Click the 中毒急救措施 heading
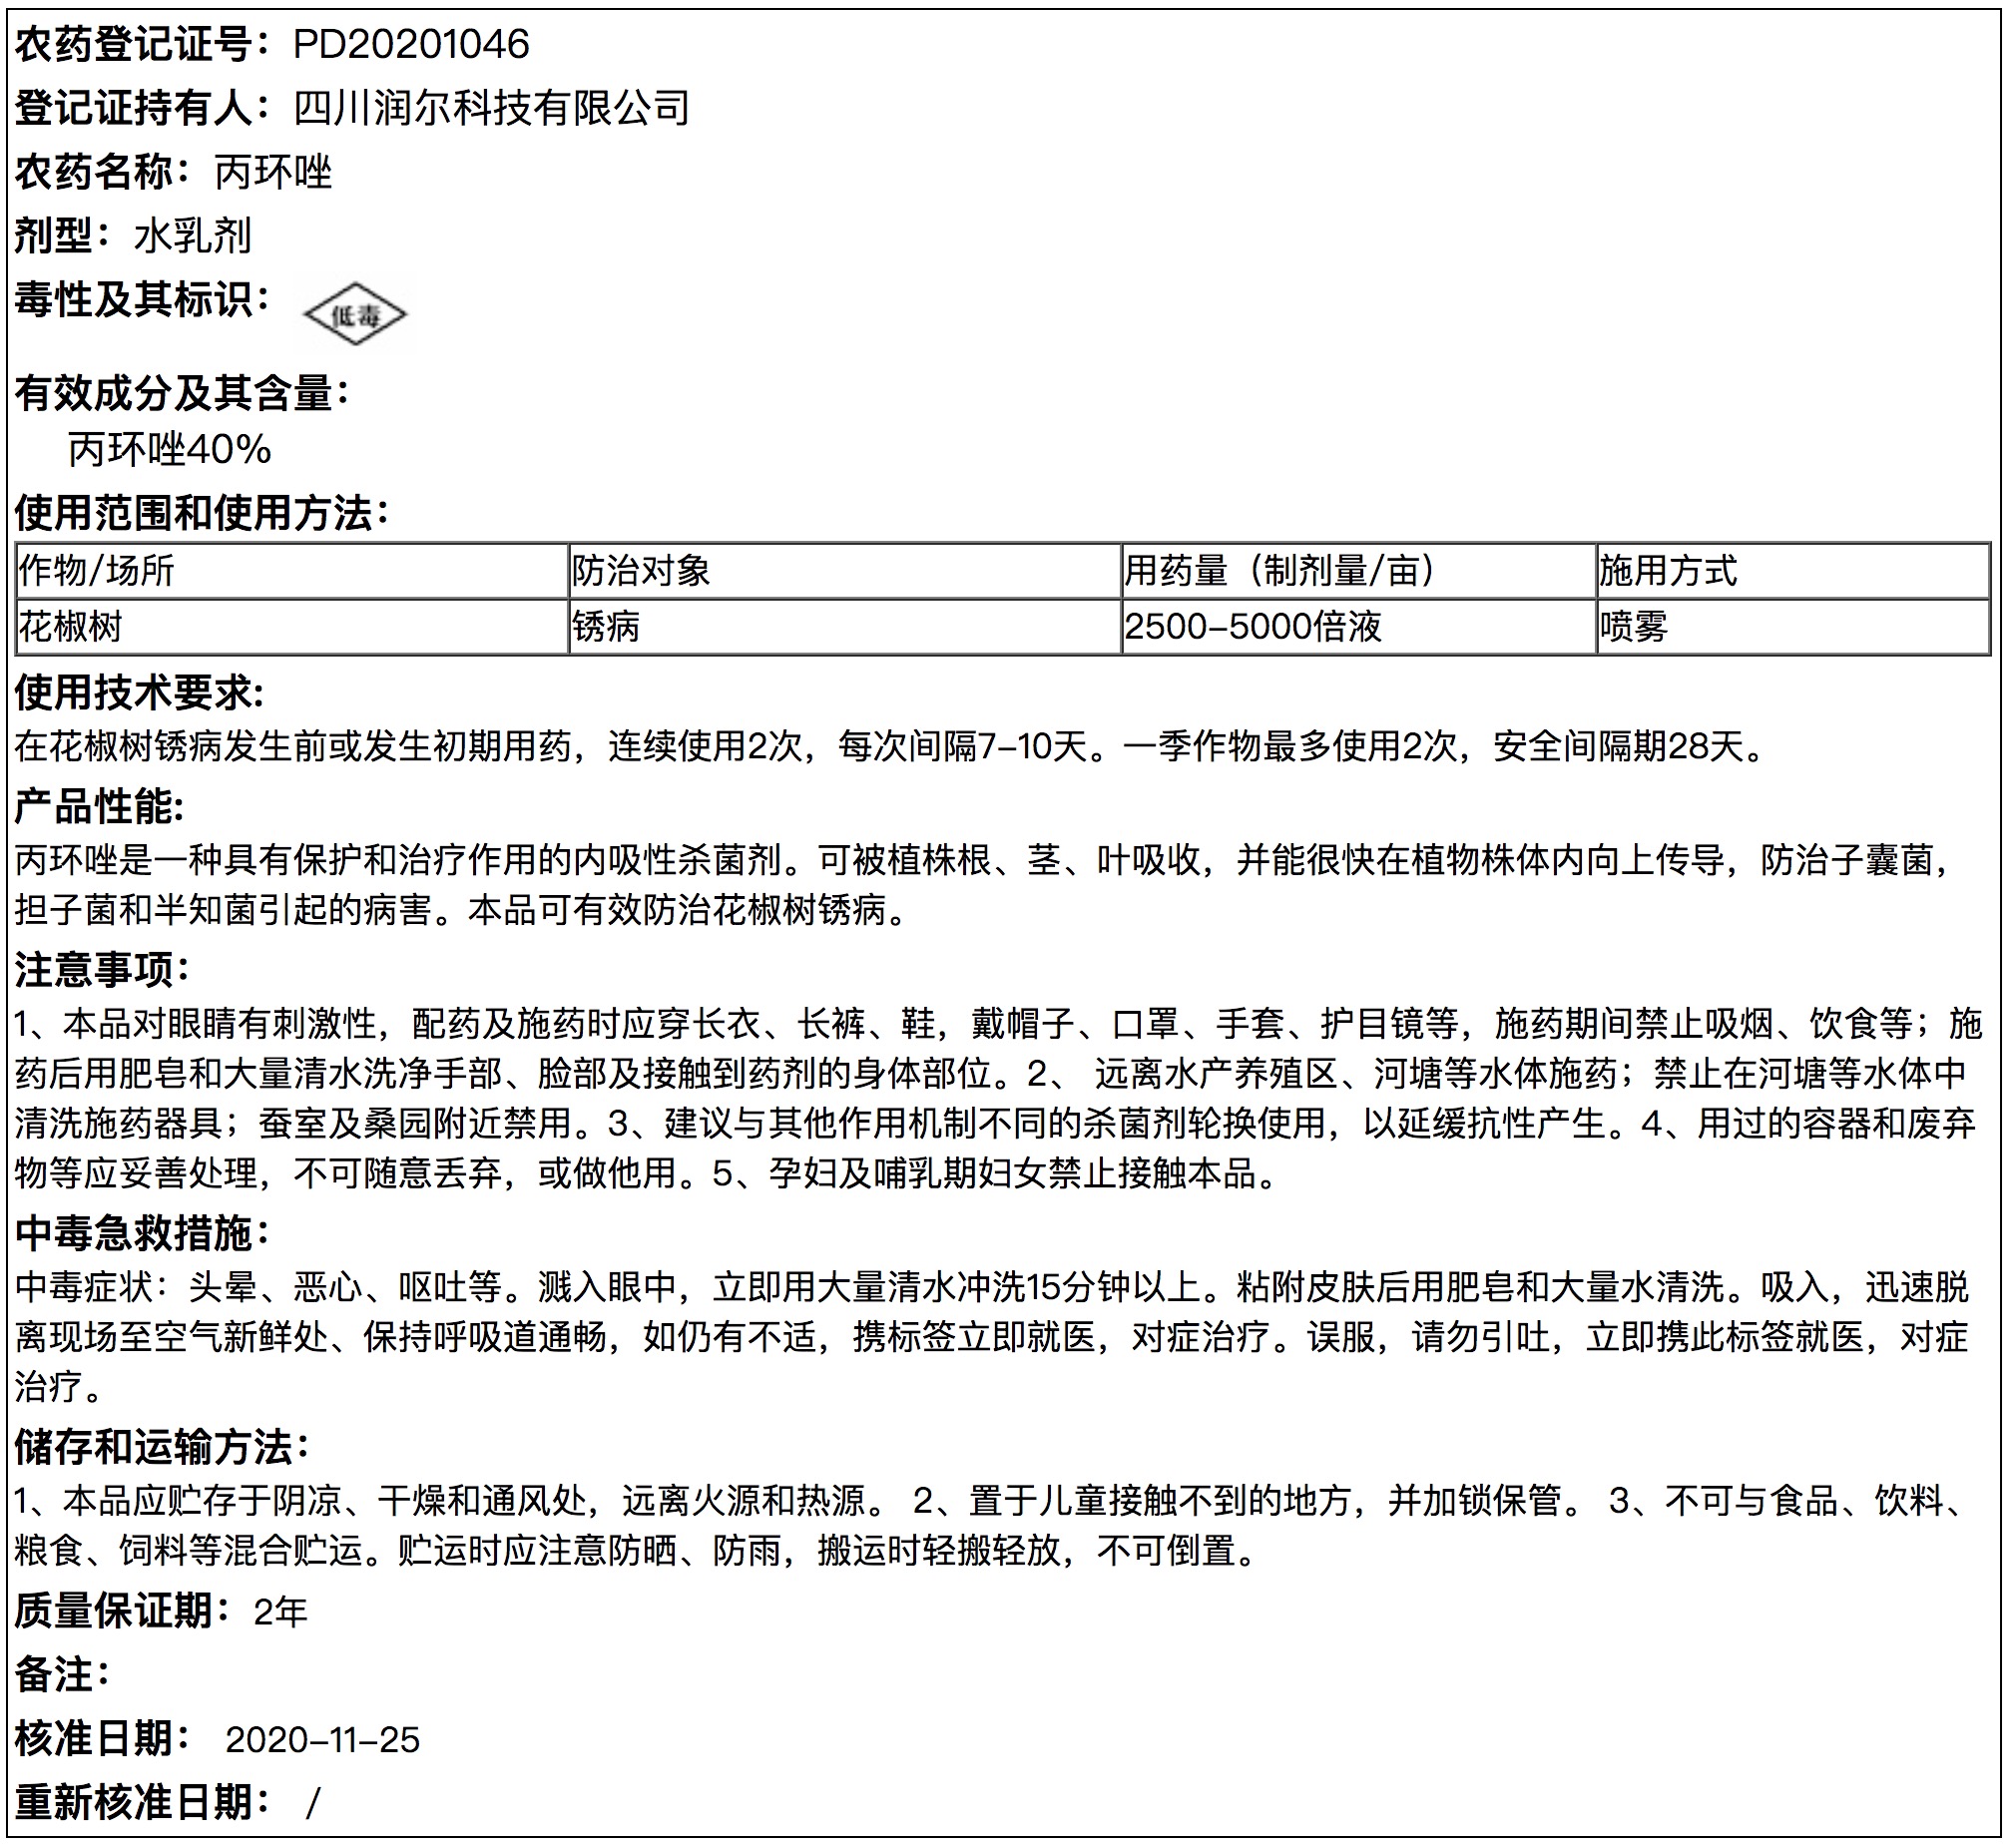The image size is (2016, 1846). point(142,1233)
